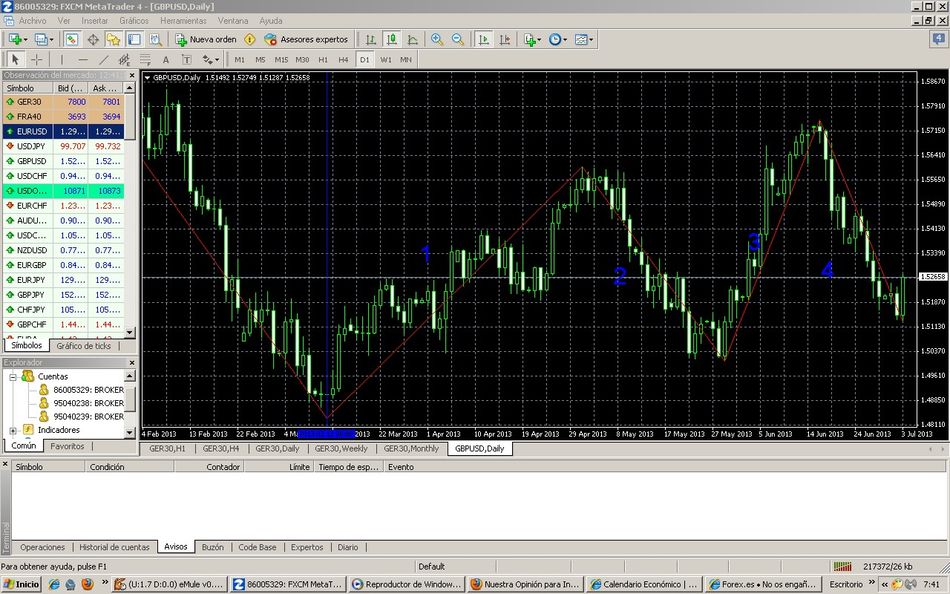Screen dimensions: 950x594
Task: Open the new chart dropdown arrow
Action: [27, 39]
